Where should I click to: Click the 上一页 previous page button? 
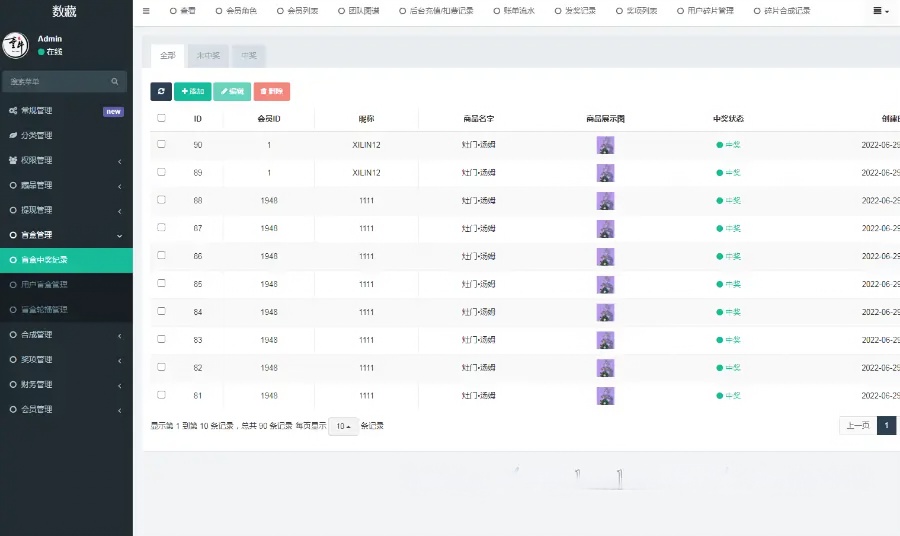[857, 426]
